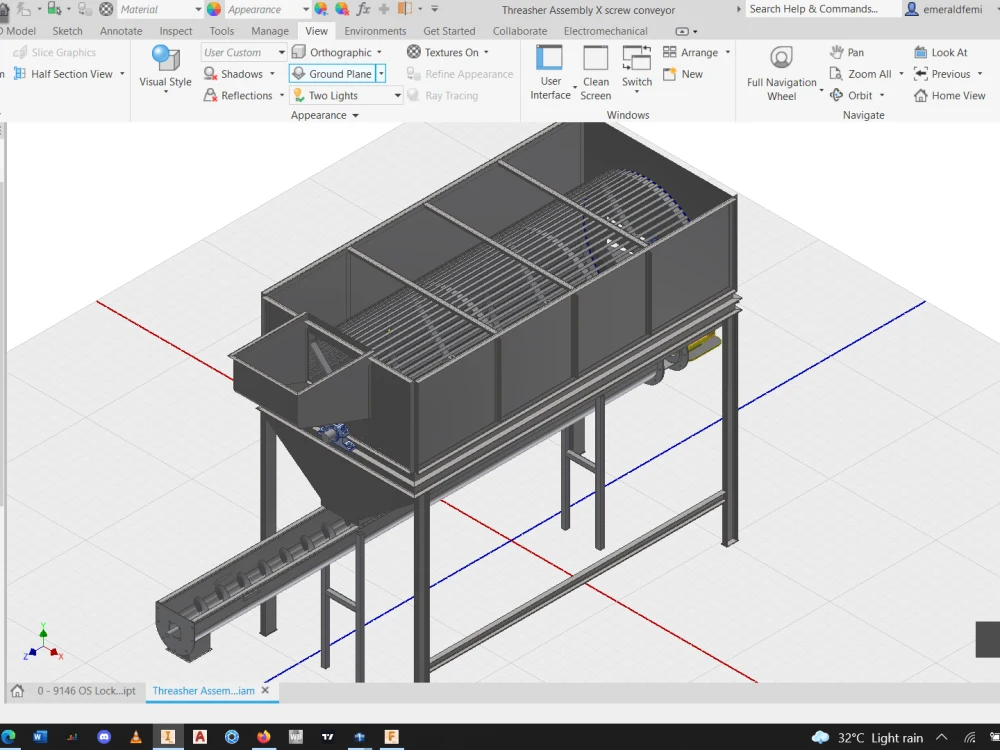1000x750 pixels.
Task: Click the Shadows icon
Action: 210,74
